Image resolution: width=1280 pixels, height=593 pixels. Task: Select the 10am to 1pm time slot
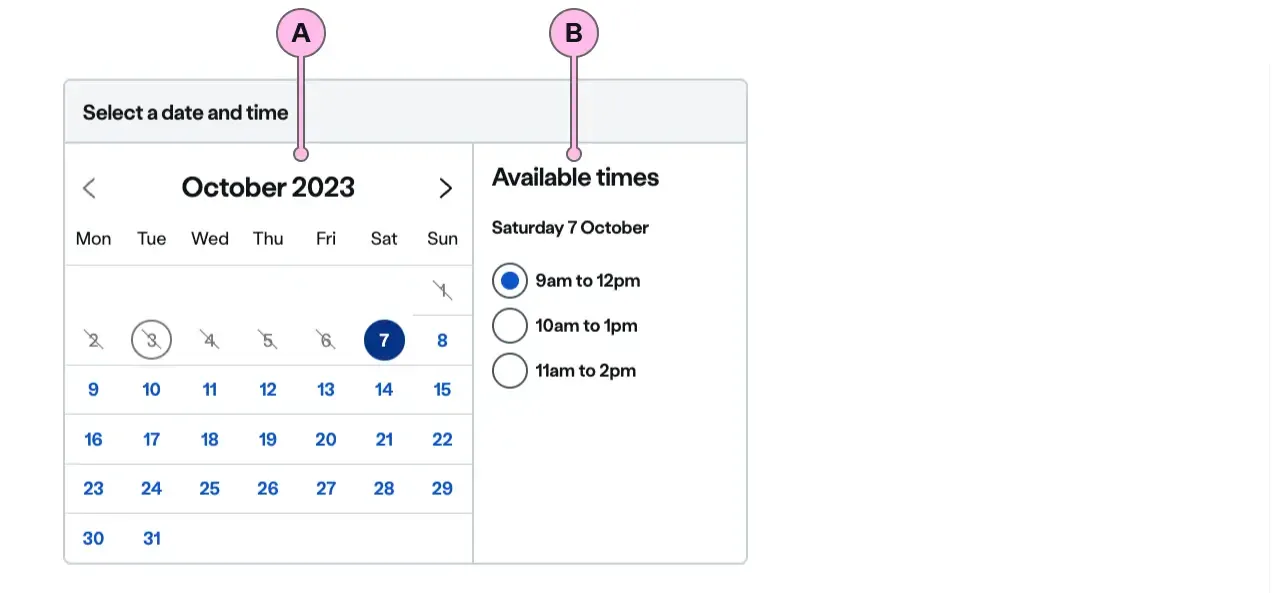pos(510,326)
